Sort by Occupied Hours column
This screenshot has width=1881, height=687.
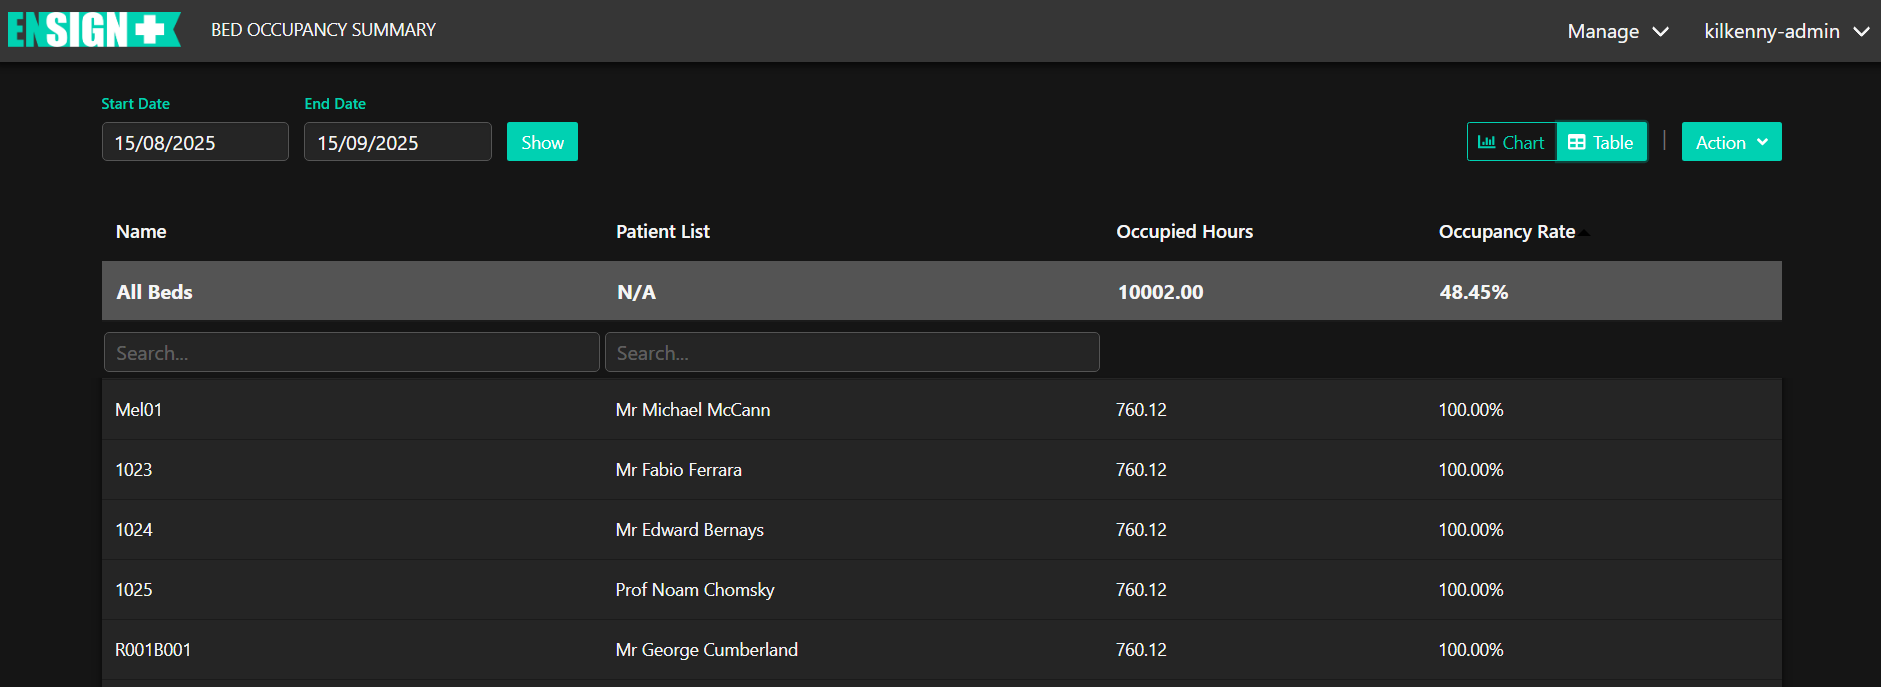(1184, 232)
